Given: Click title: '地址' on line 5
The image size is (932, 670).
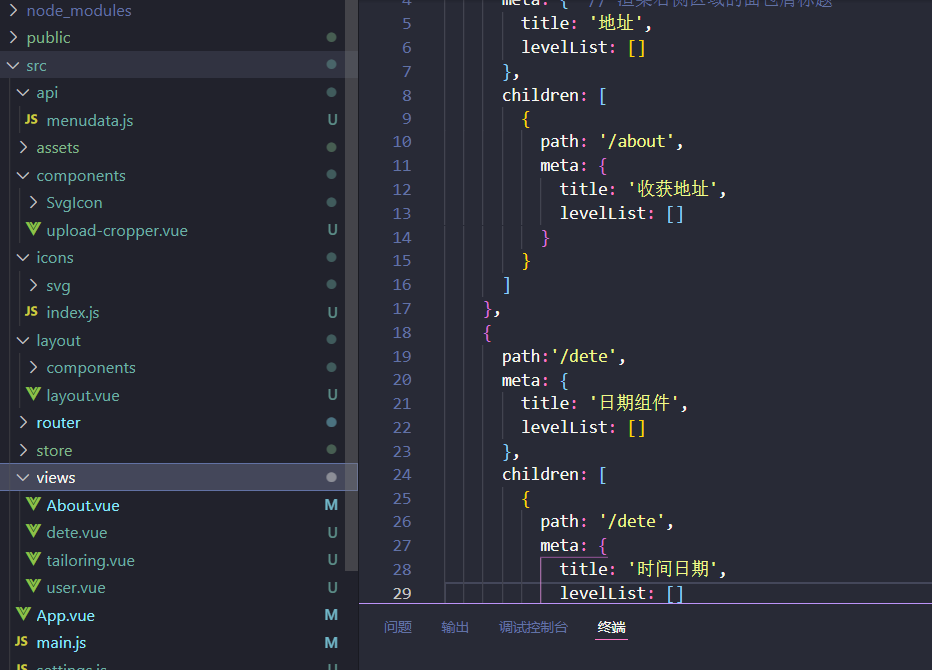Looking at the screenshot, I should pyautogui.click(x=586, y=23).
